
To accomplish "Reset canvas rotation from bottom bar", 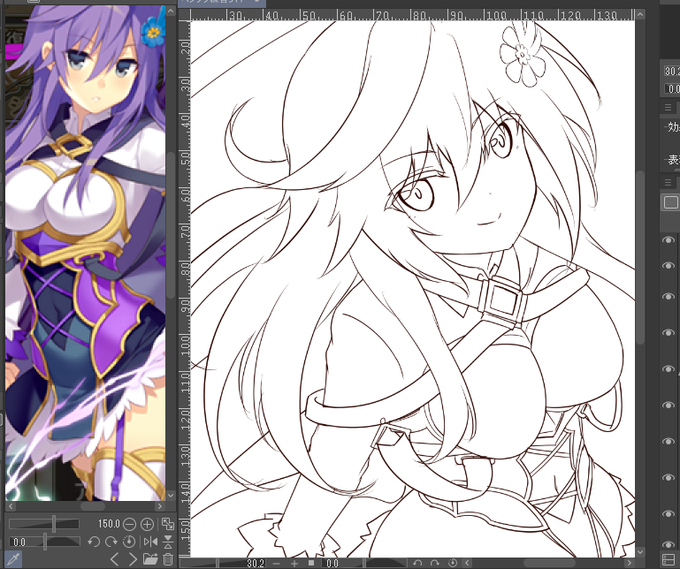I will pyautogui.click(x=452, y=563).
